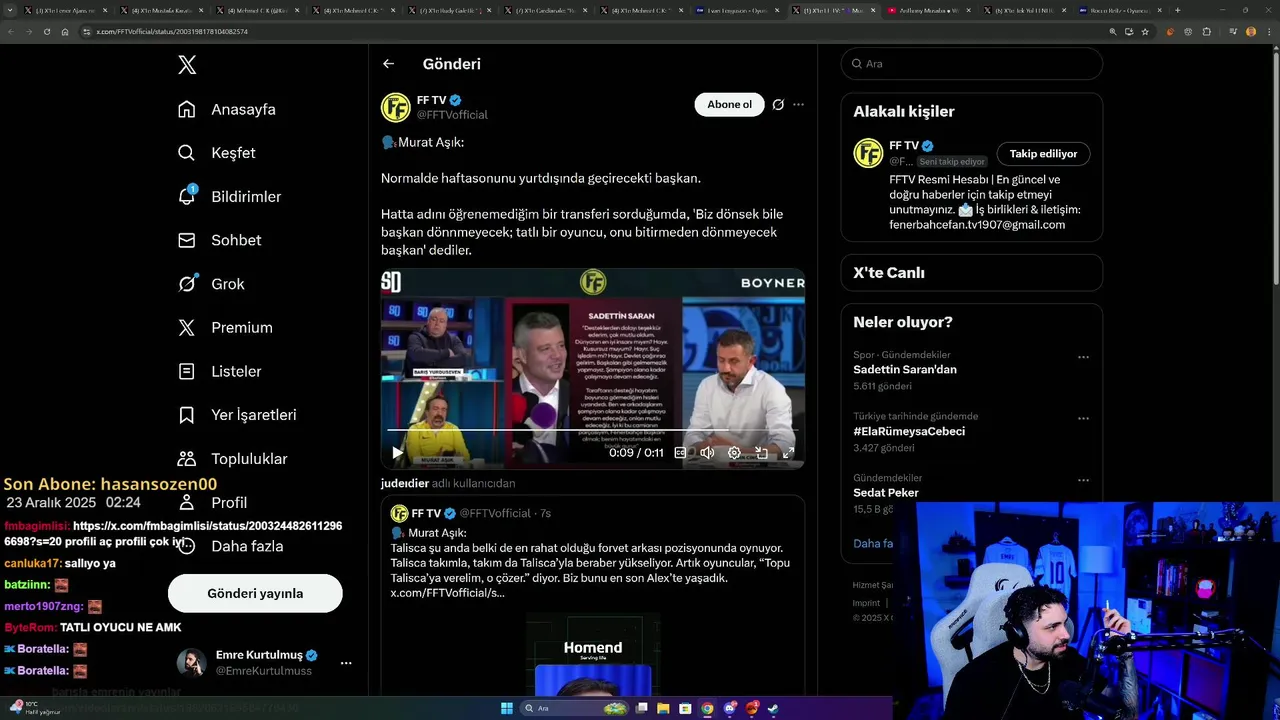Screen dimensions: 1280x720
Task: Open Task View on taskbar
Action: 640,708
